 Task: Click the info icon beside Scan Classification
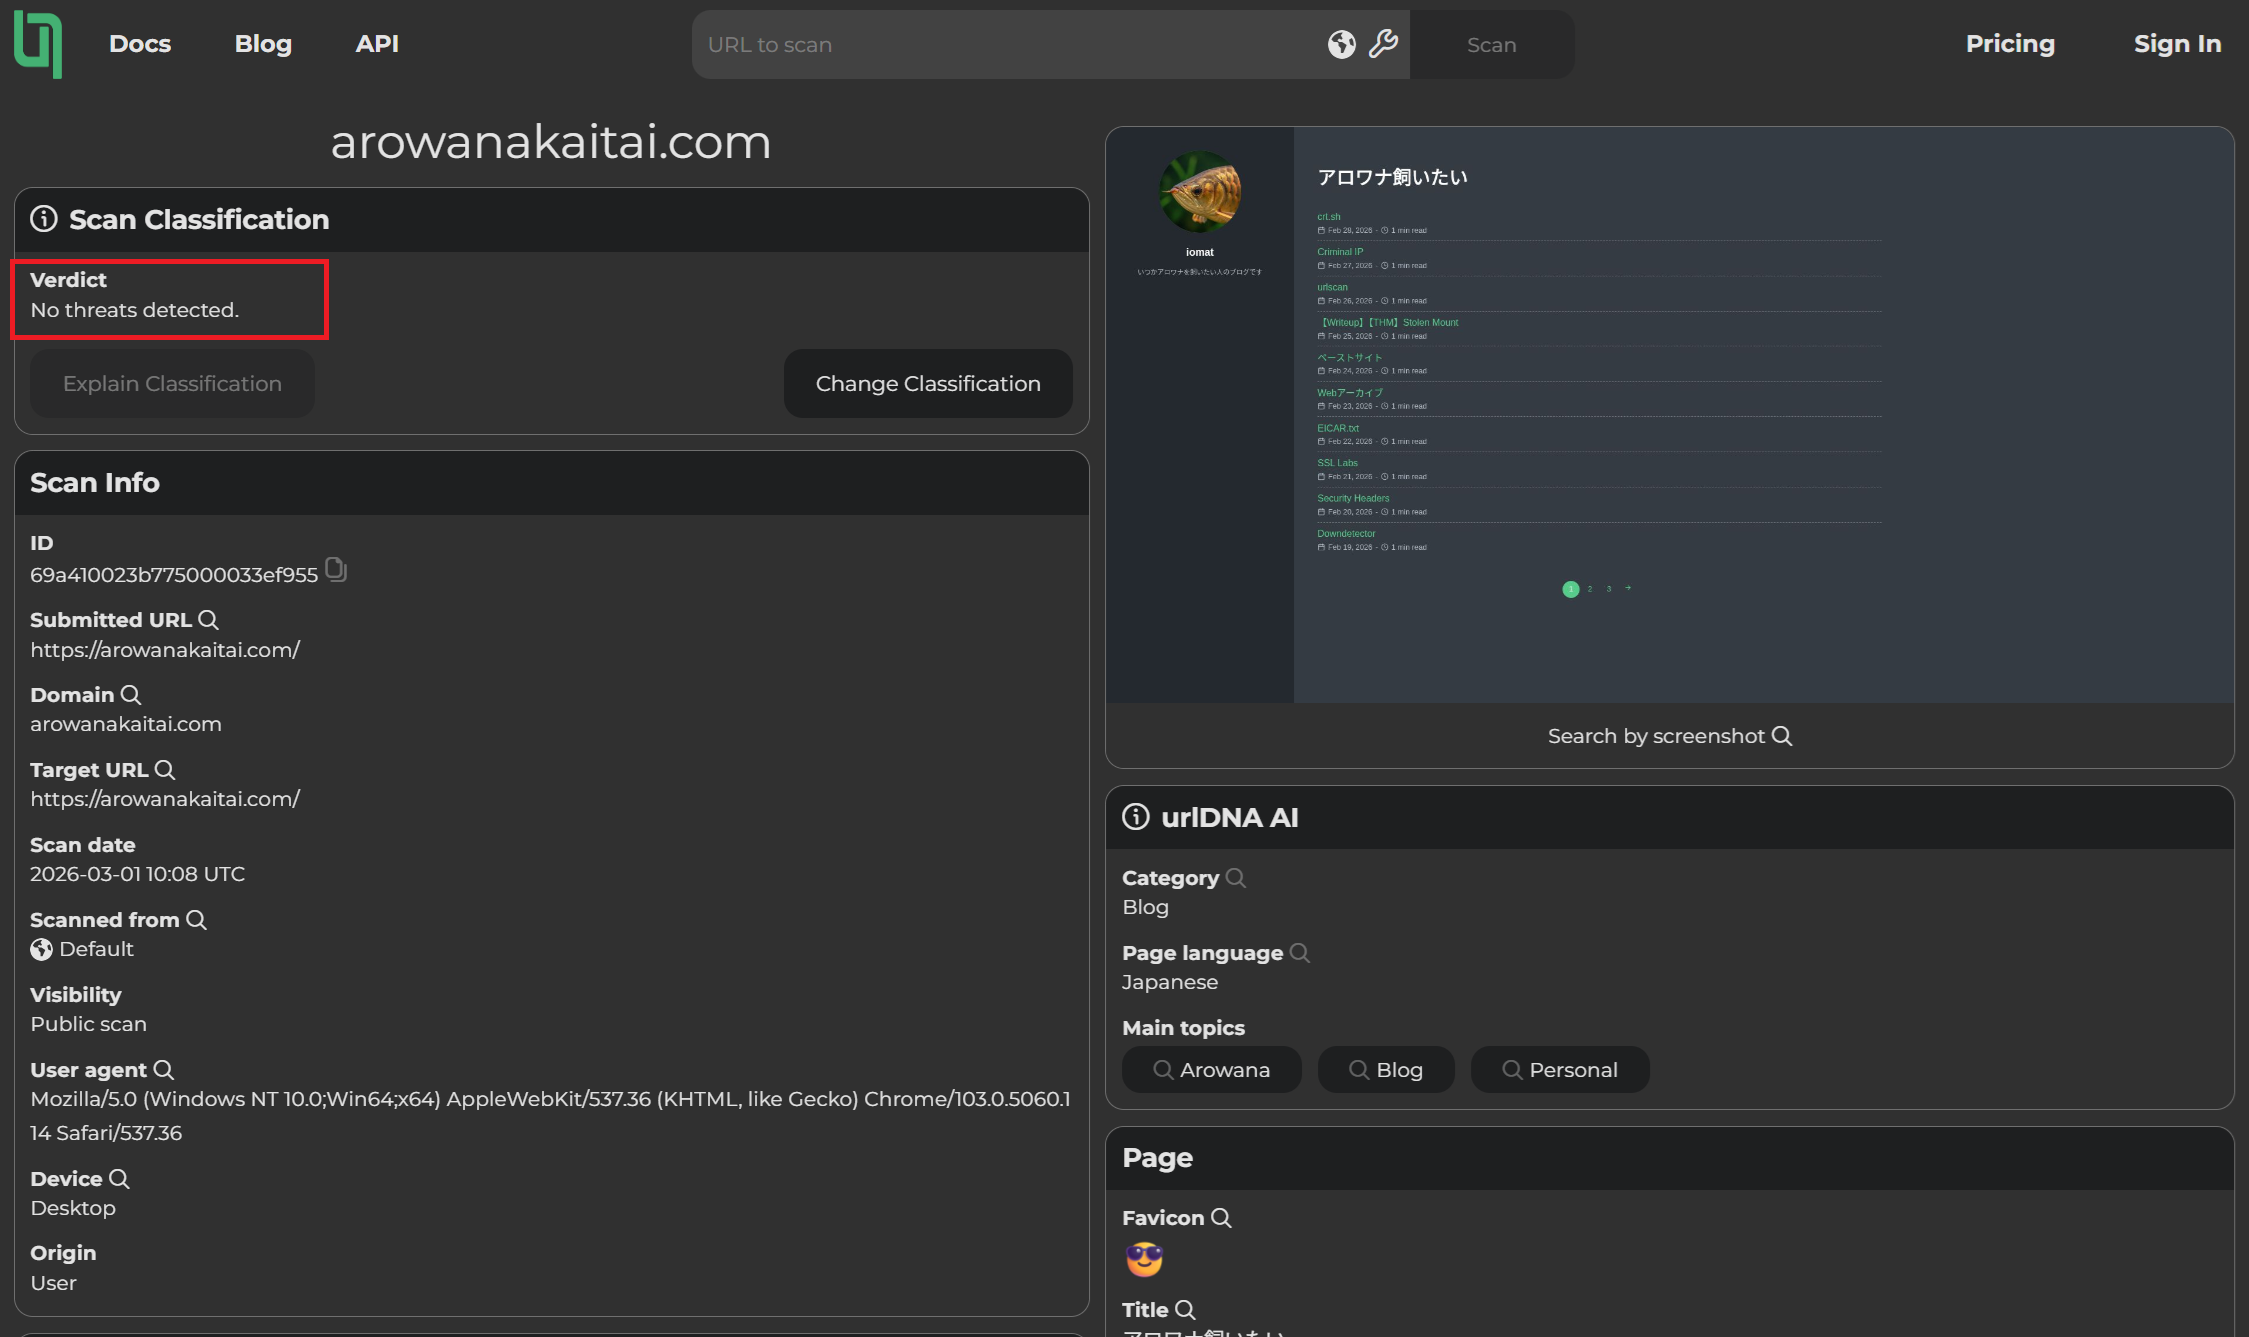pos(44,219)
